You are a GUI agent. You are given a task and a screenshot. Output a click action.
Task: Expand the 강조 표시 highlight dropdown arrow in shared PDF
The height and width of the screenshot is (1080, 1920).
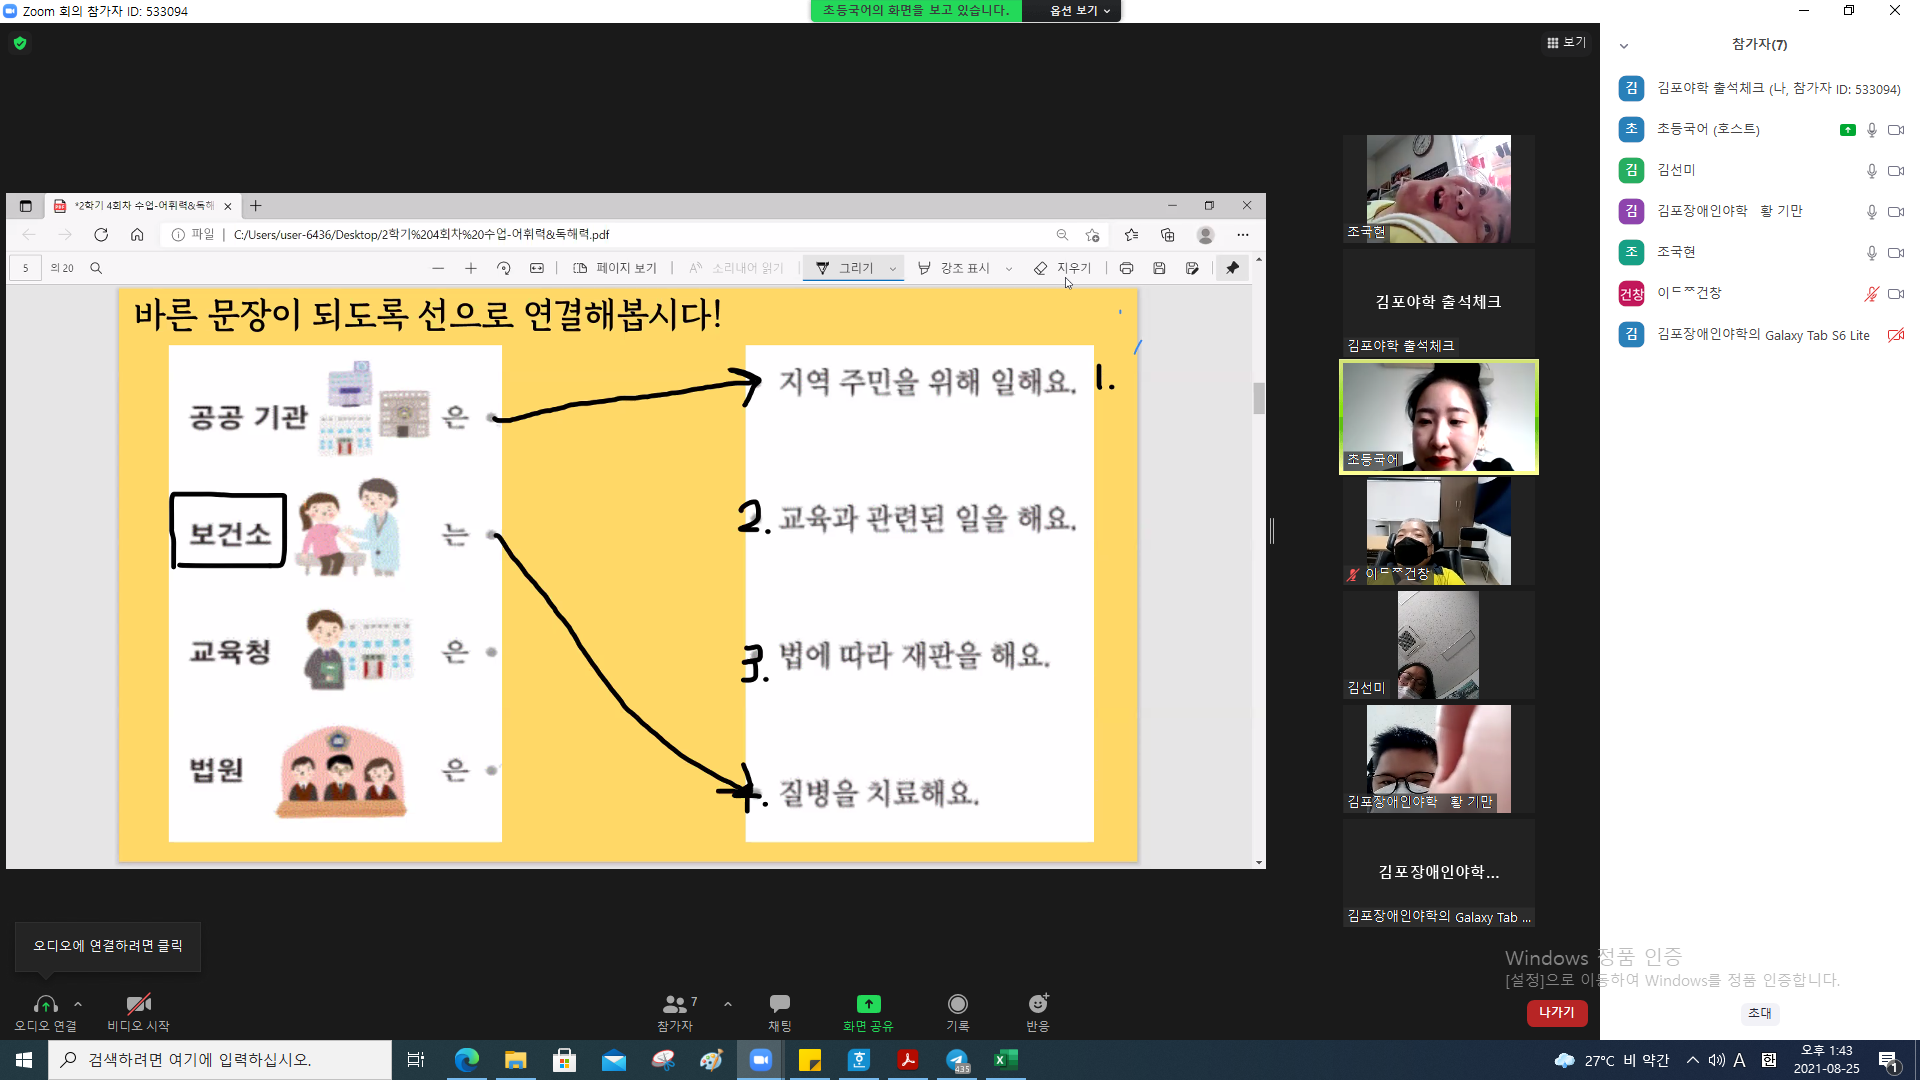(1008, 268)
